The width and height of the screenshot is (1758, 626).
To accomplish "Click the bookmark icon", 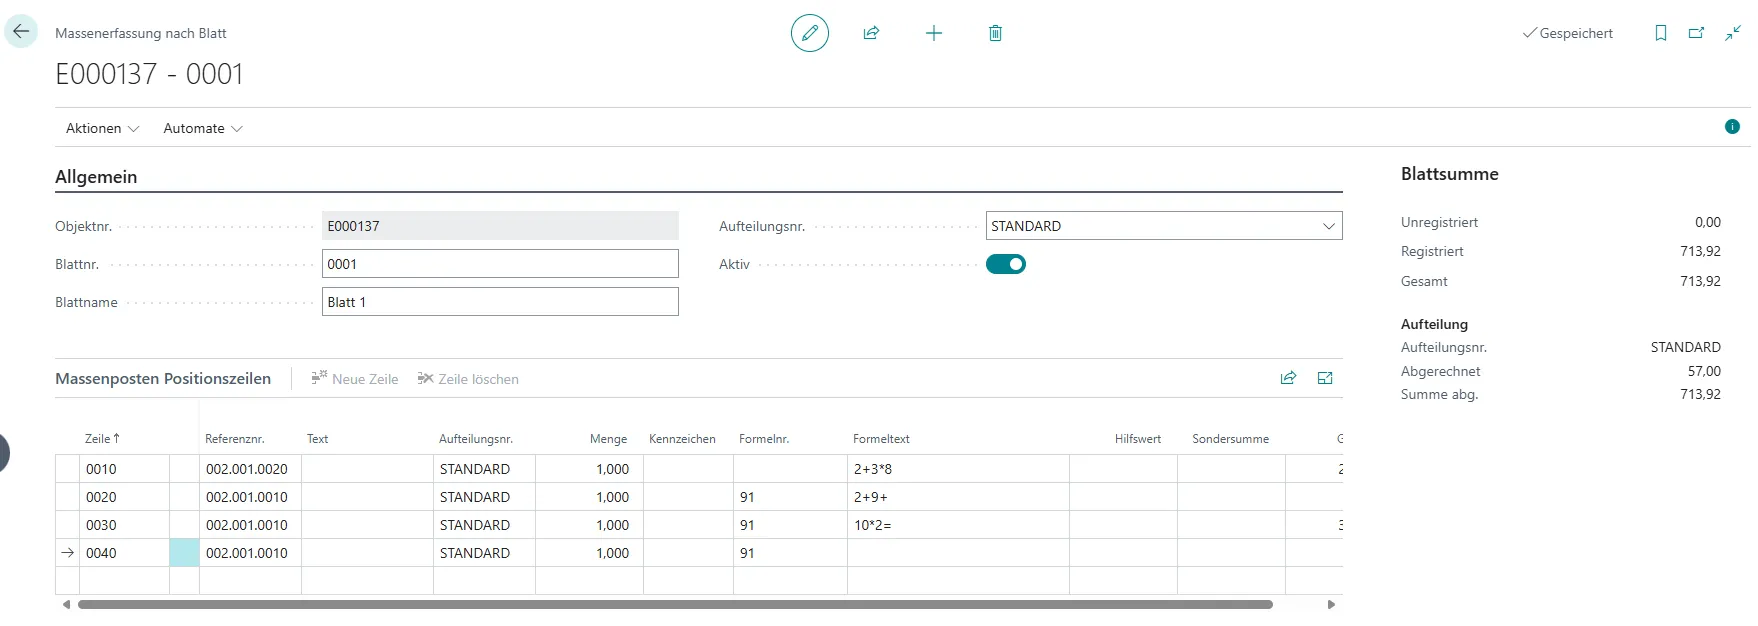I will [1660, 33].
